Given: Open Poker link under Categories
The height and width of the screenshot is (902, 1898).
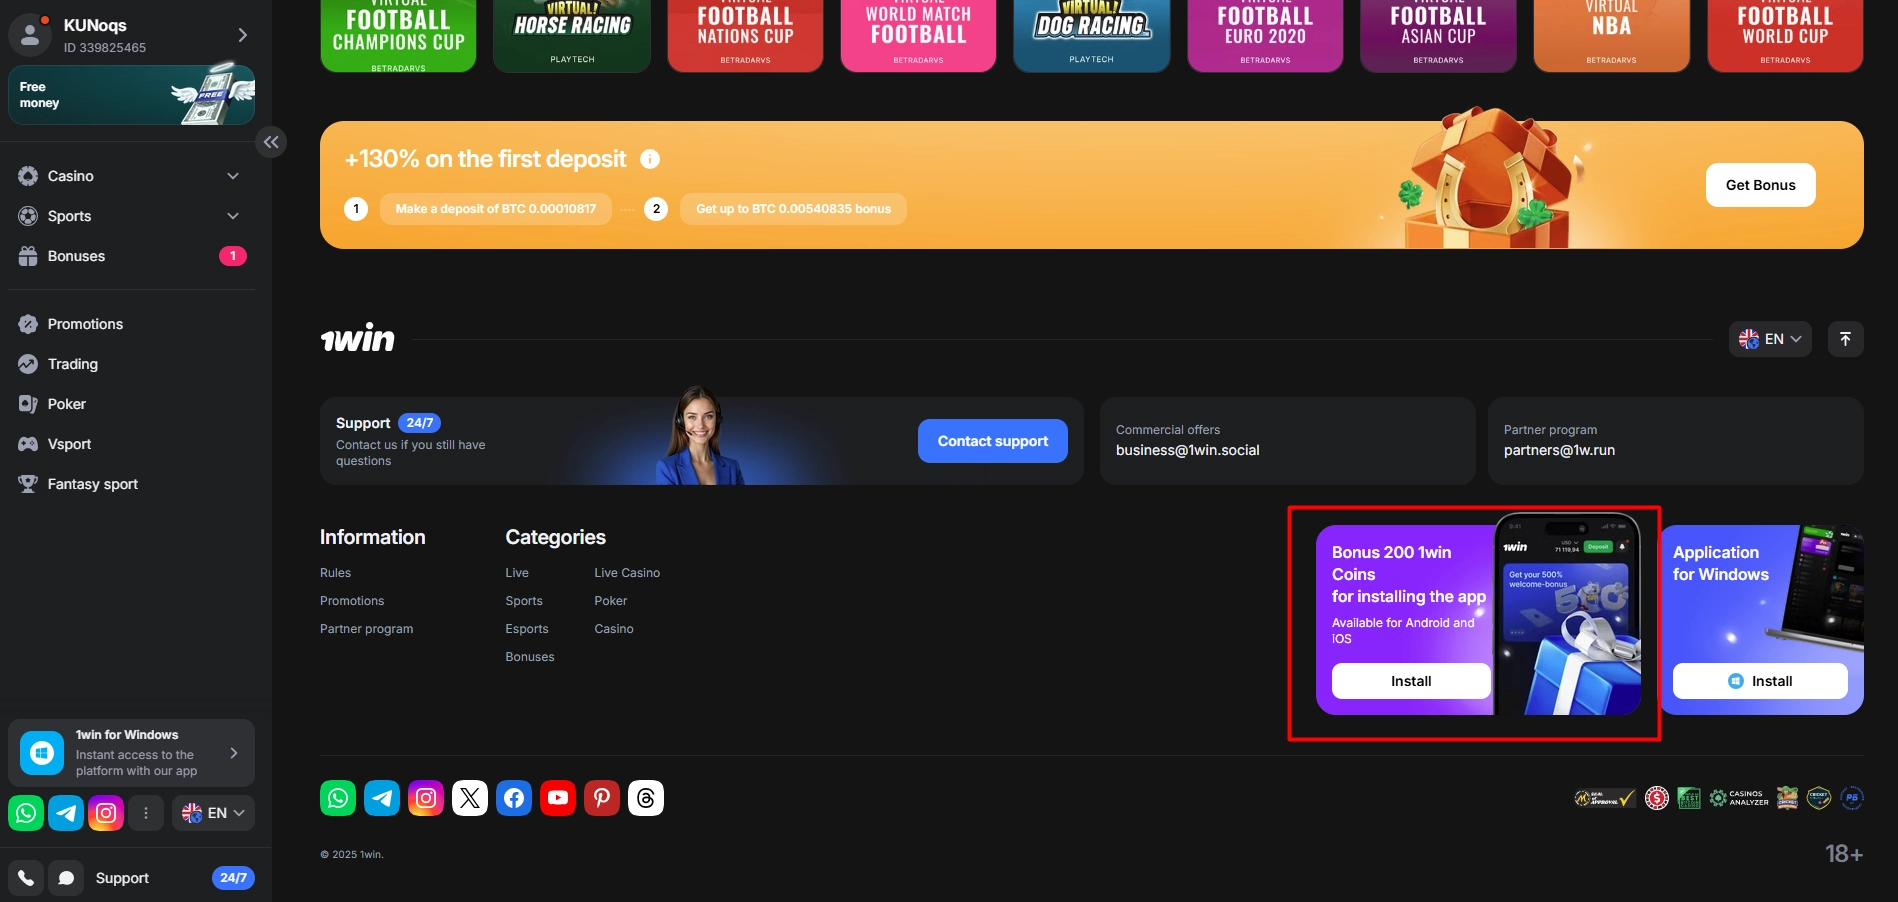Looking at the screenshot, I should [x=611, y=601].
